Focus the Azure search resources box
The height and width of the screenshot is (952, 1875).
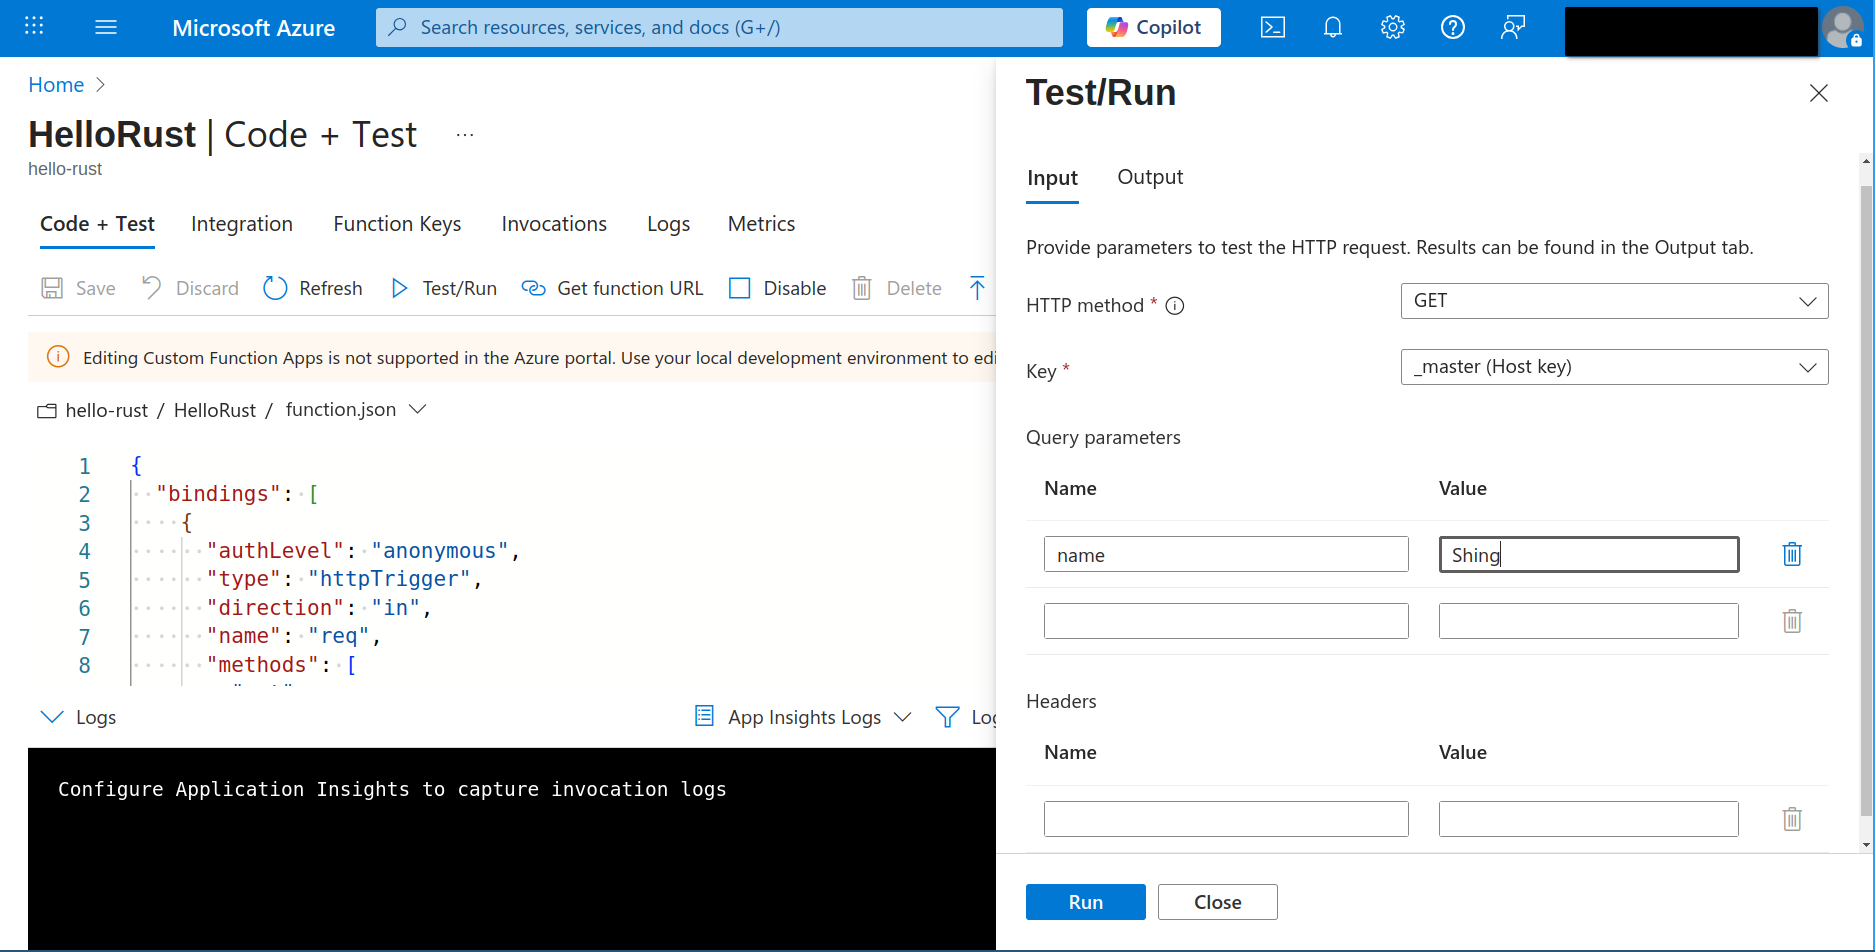719,27
